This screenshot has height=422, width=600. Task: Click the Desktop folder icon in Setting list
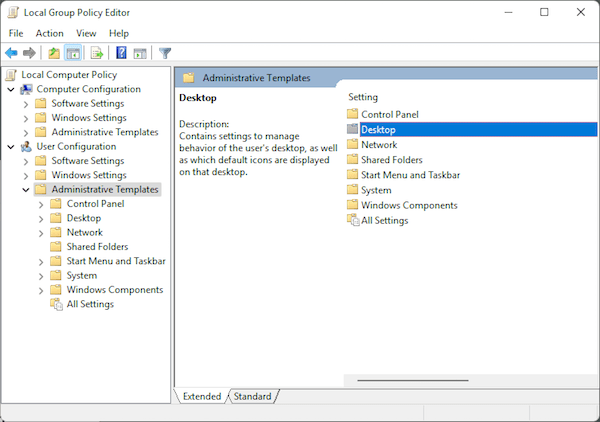[x=352, y=129]
